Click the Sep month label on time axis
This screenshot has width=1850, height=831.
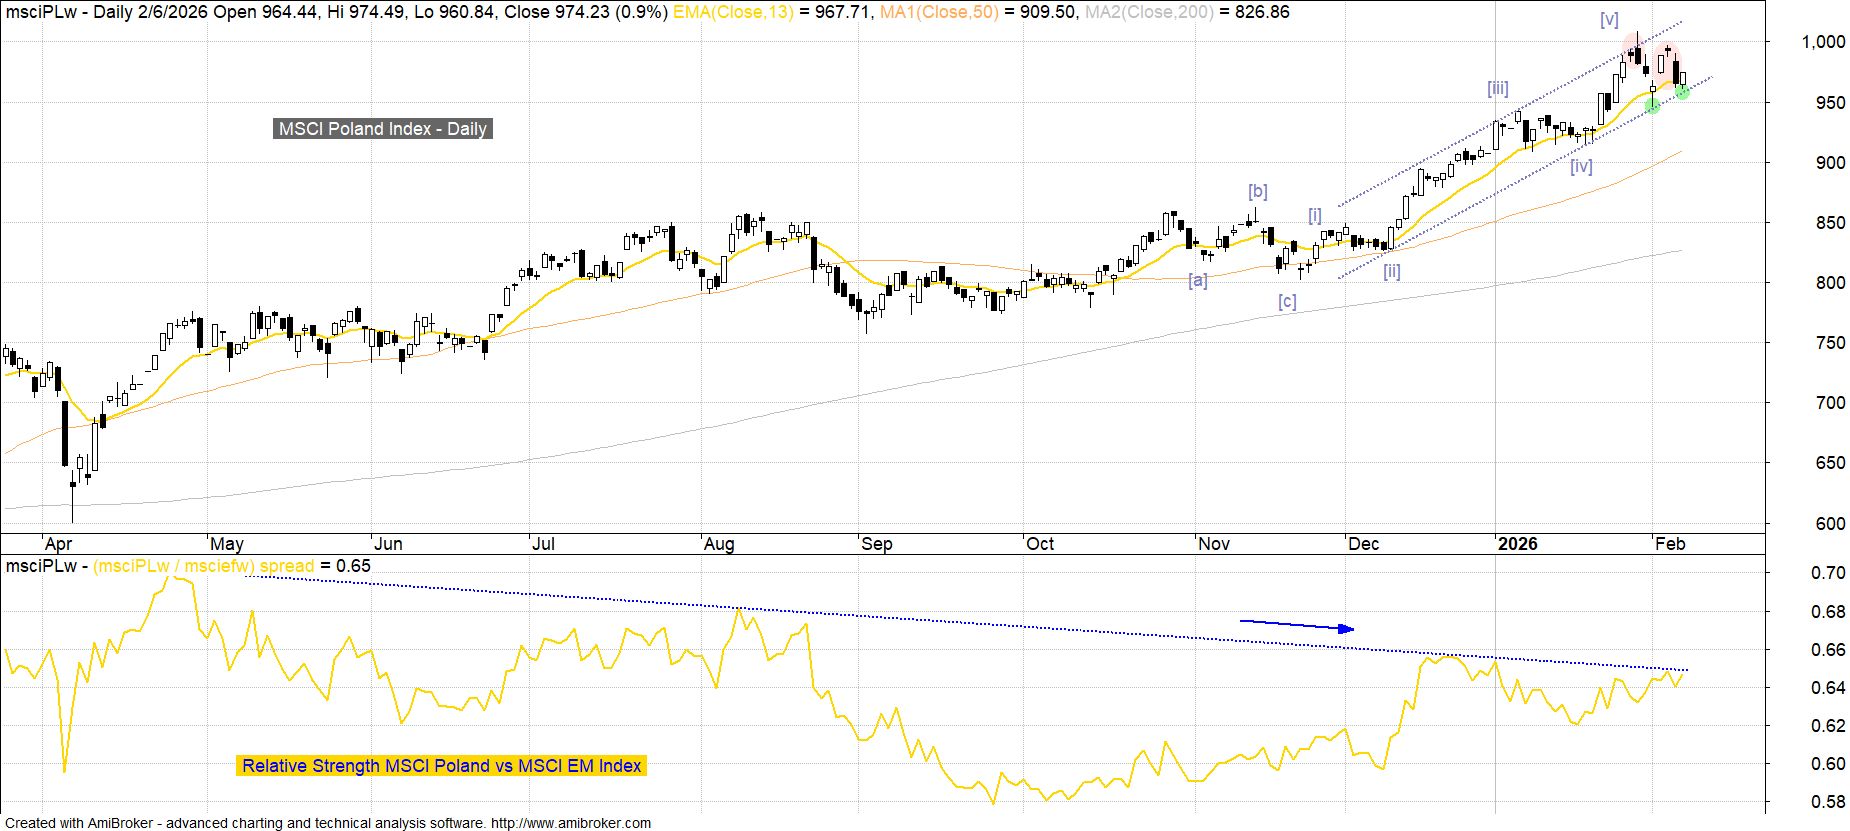pyautogui.click(x=876, y=544)
